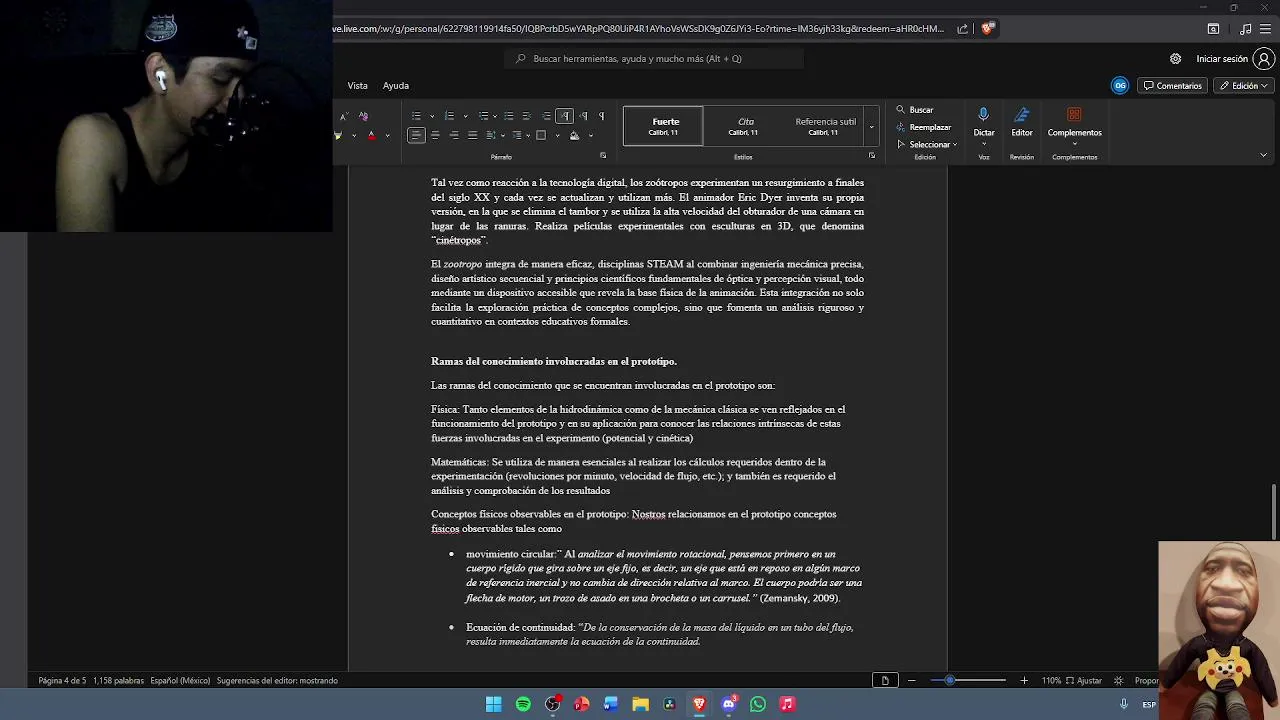Click Buscar in Edición group
The image size is (1280, 720).
coord(915,110)
